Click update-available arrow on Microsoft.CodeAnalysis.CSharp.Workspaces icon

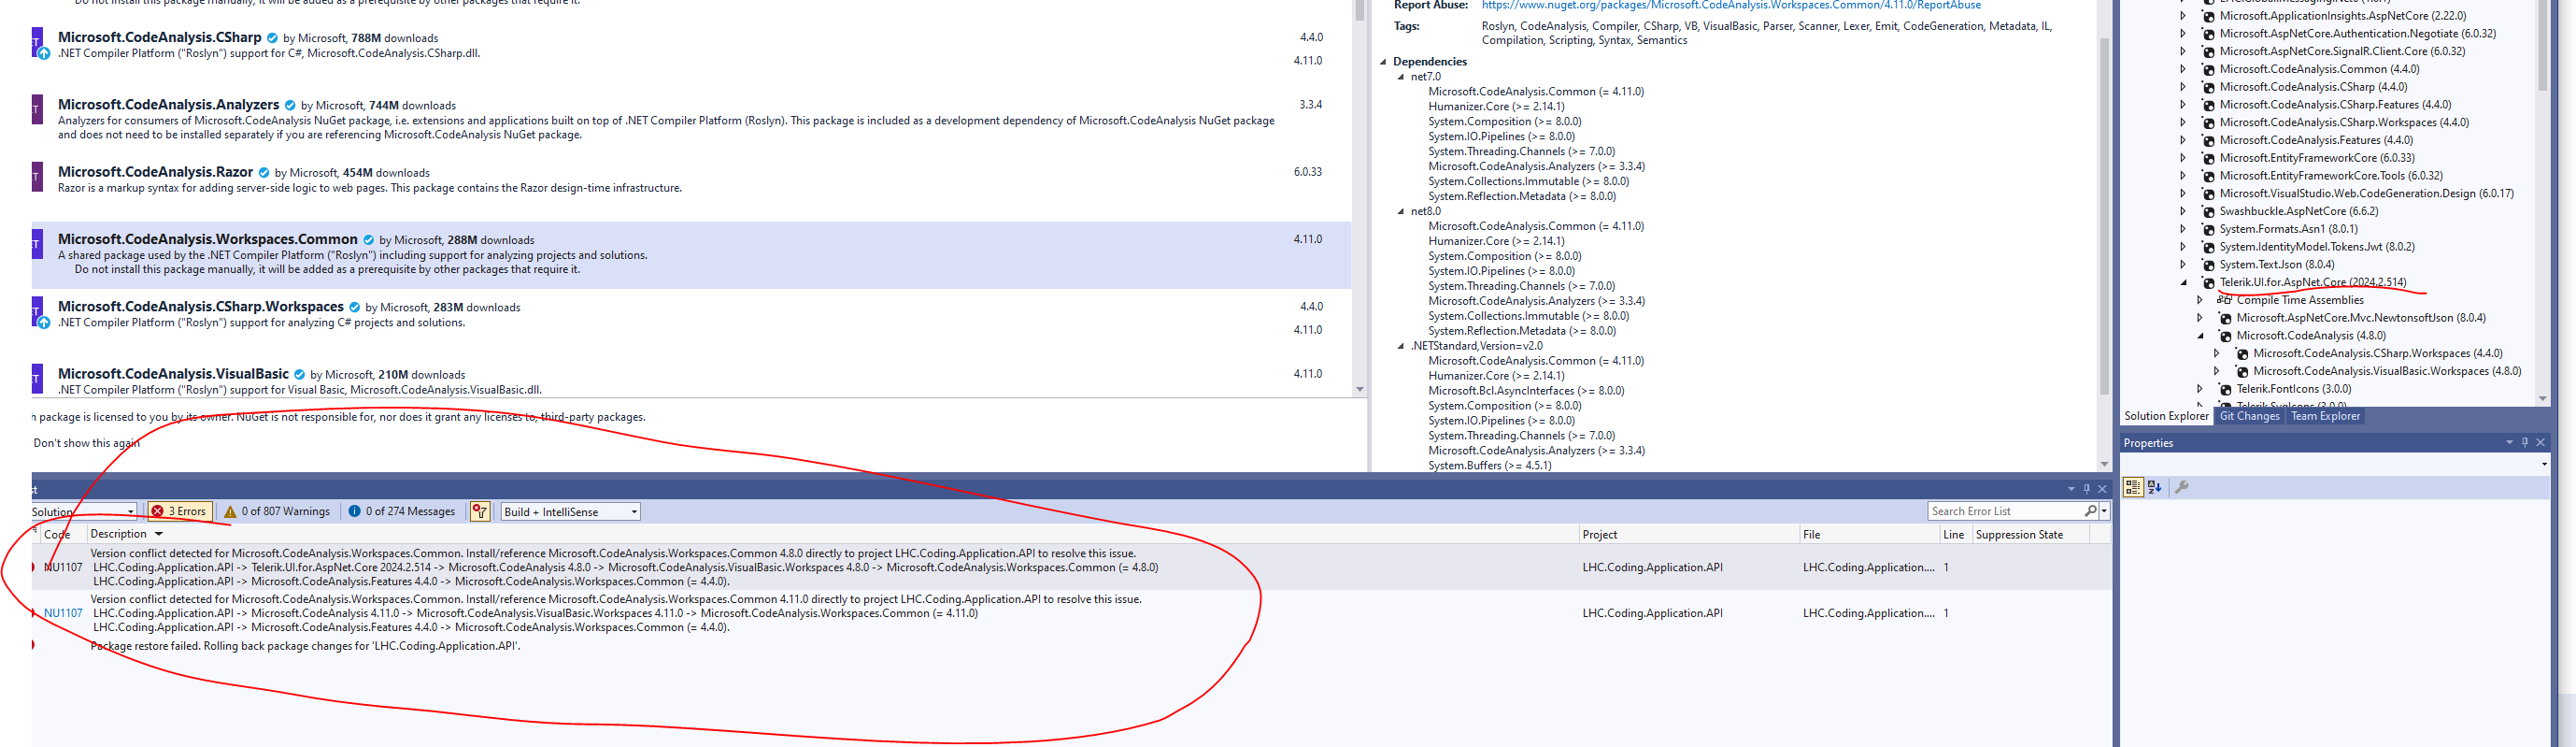point(44,322)
